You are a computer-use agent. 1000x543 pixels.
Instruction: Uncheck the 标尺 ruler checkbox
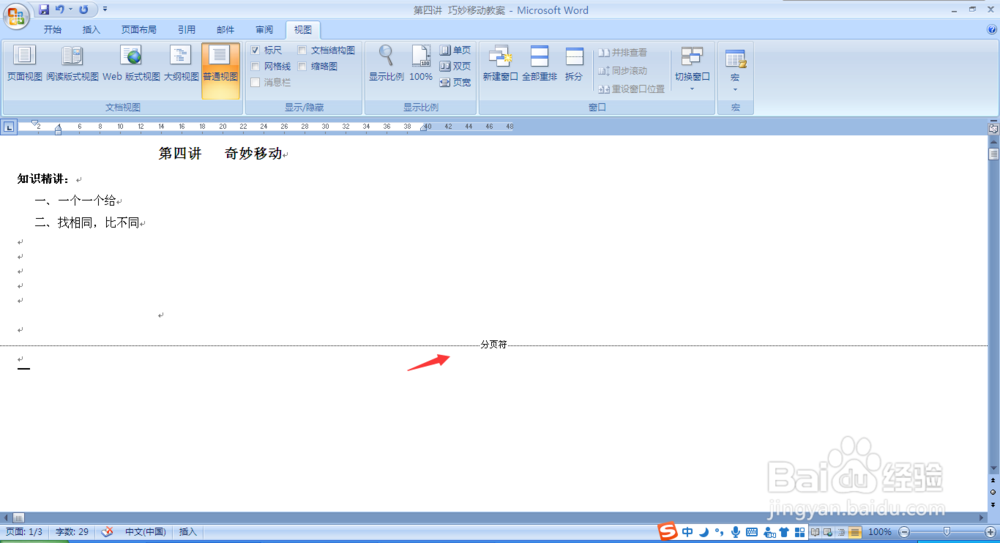click(x=255, y=50)
